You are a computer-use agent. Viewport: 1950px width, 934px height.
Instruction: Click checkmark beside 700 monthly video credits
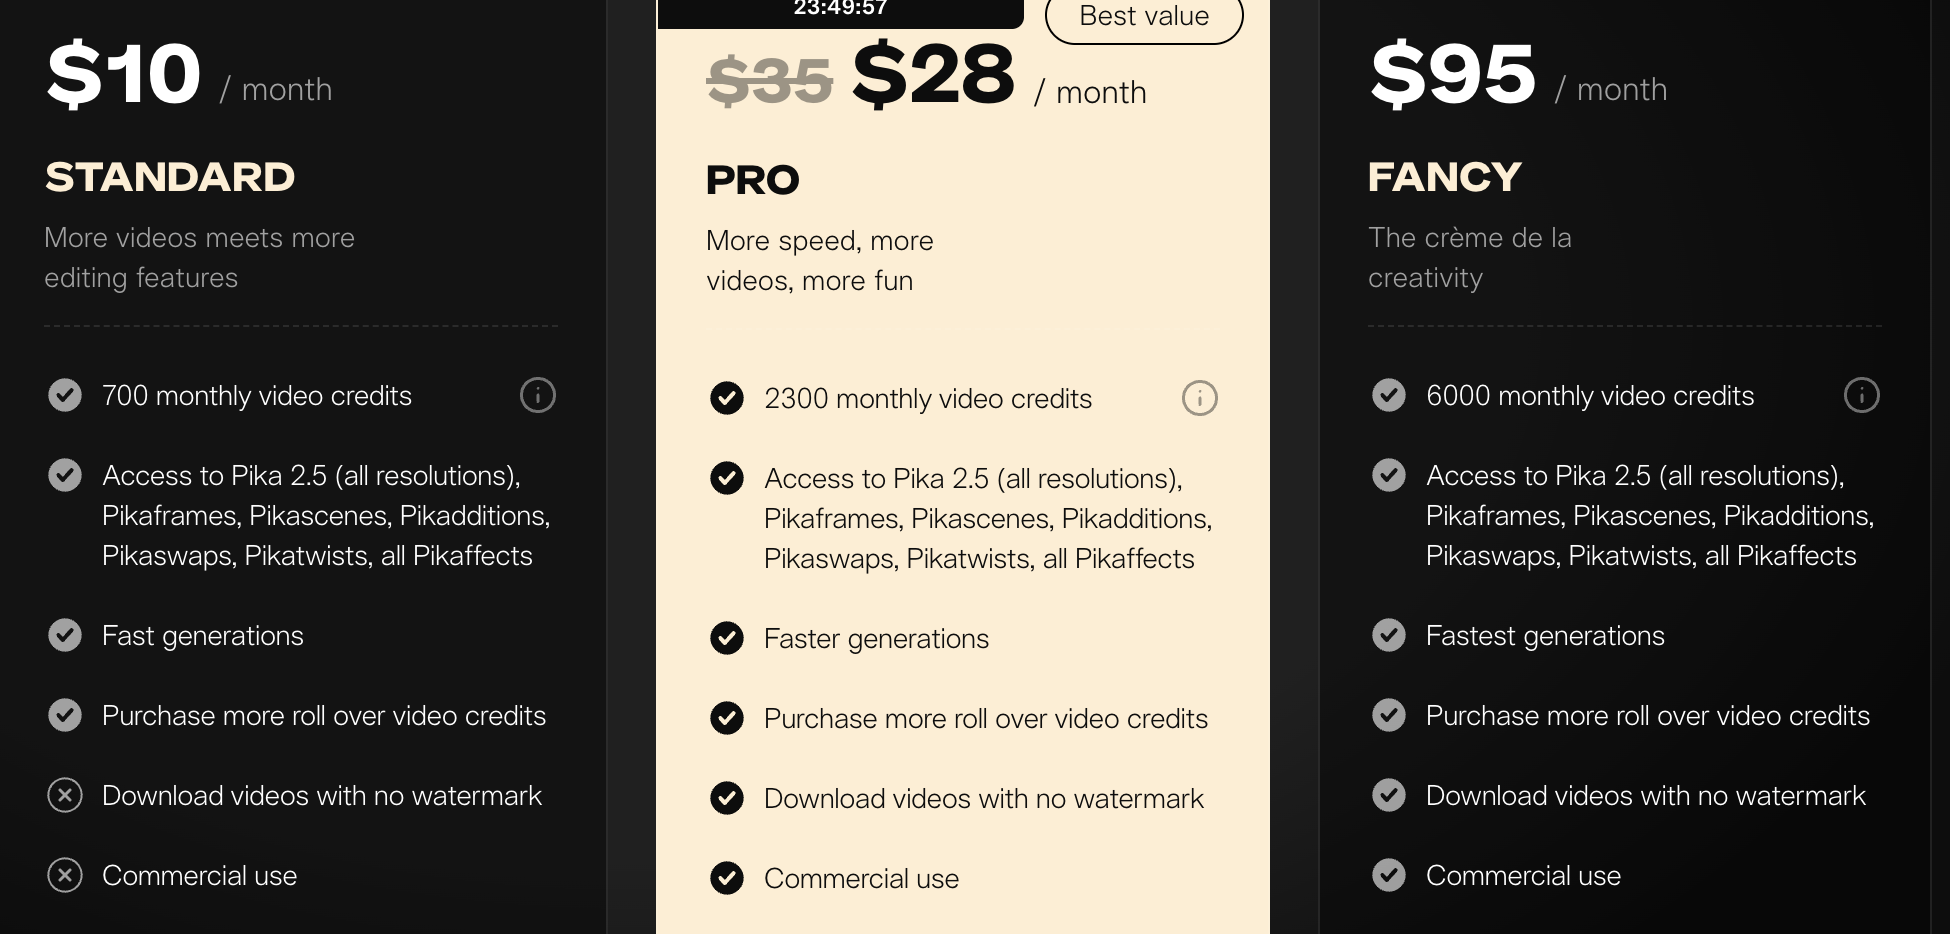click(x=65, y=395)
